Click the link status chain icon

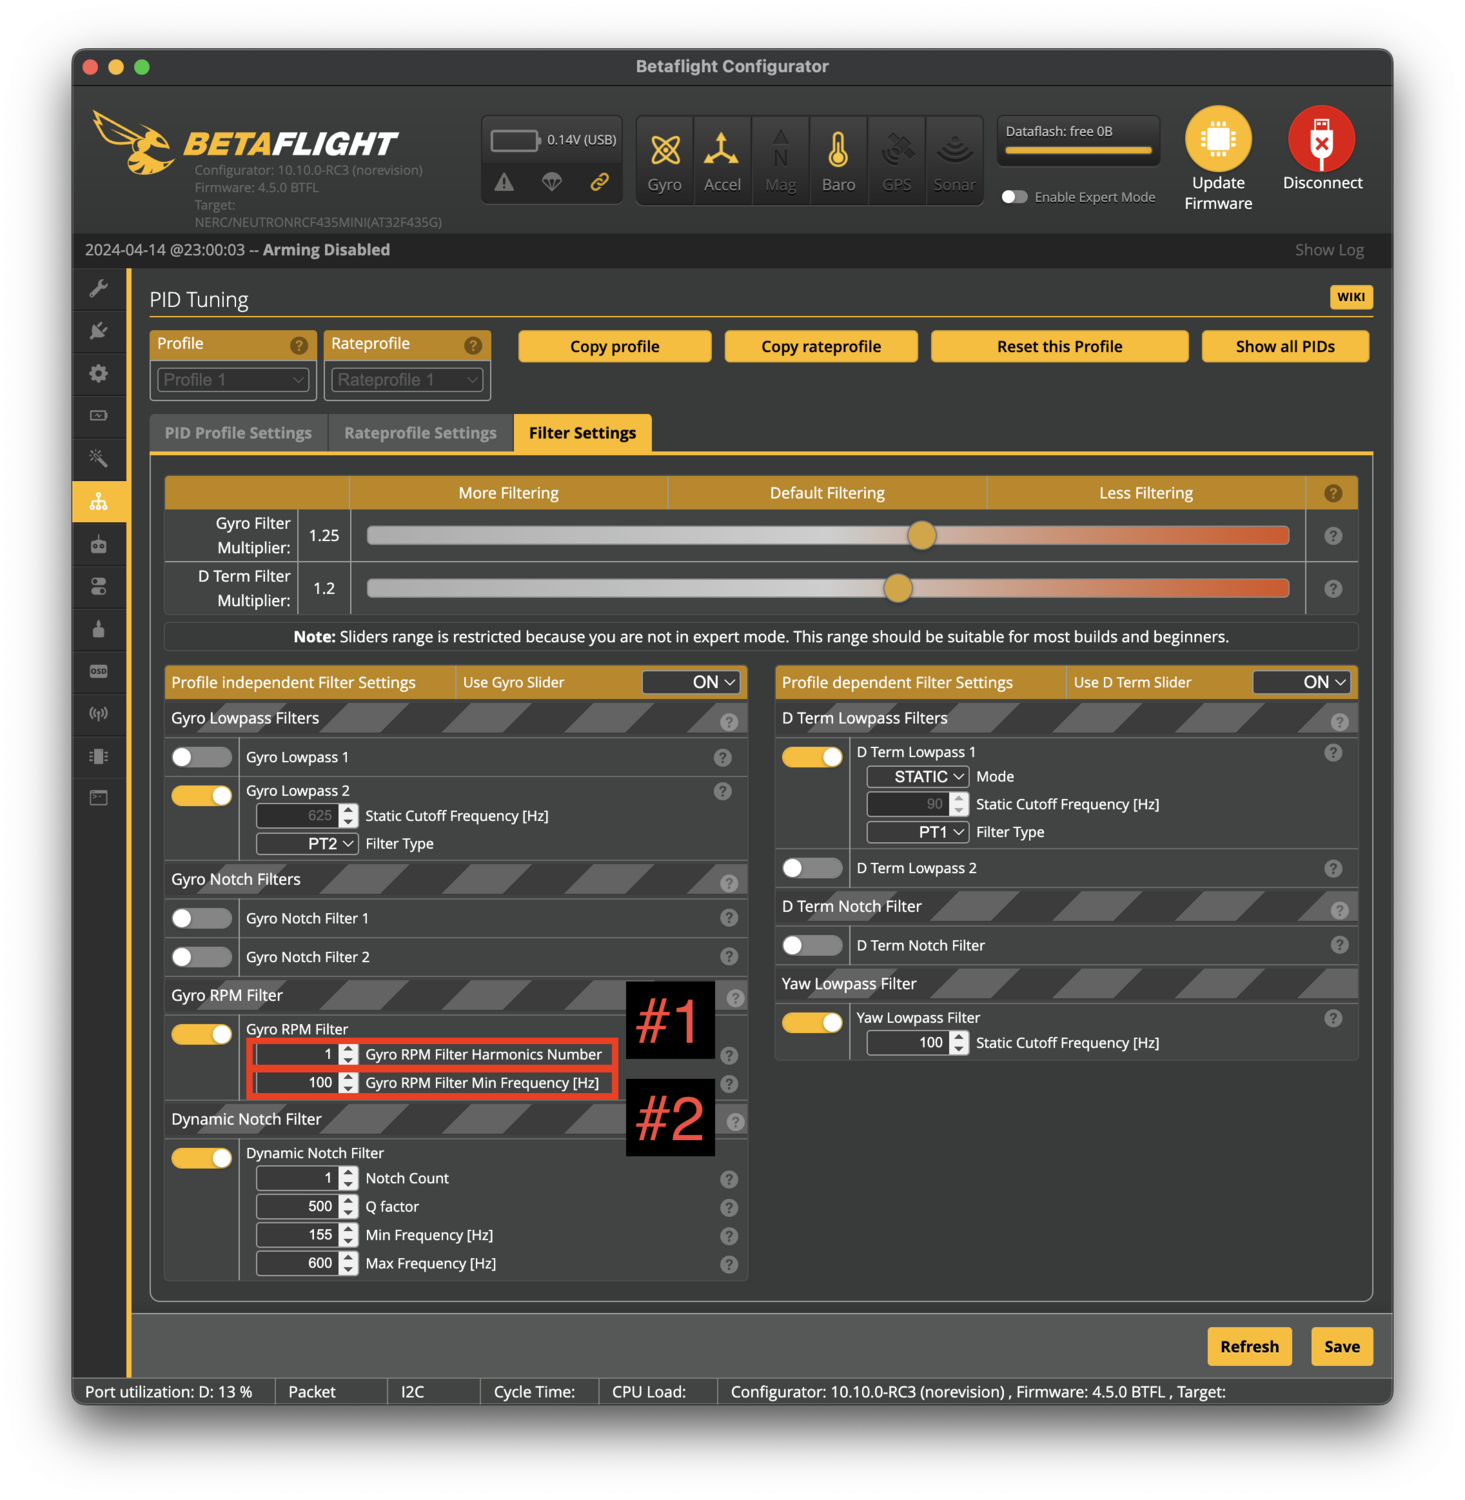coord(600,182)
